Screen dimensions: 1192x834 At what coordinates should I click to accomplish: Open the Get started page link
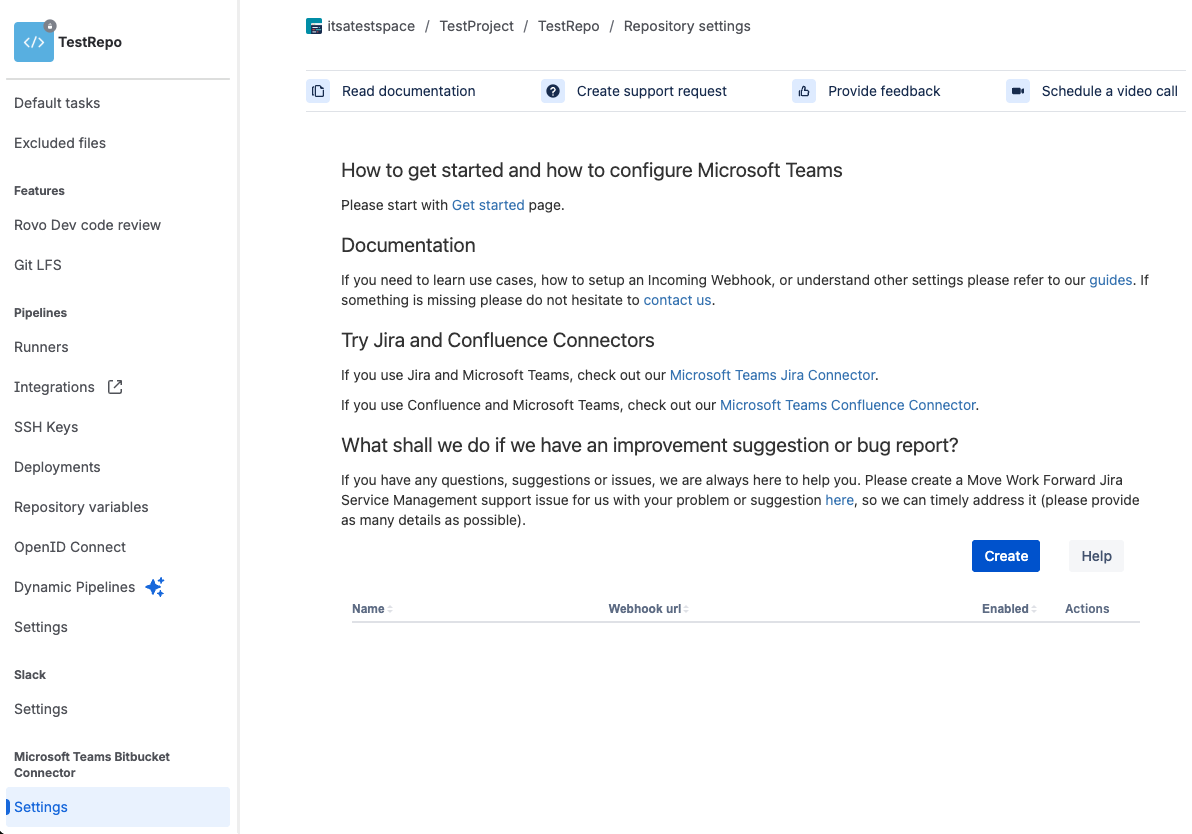(488, 205)
